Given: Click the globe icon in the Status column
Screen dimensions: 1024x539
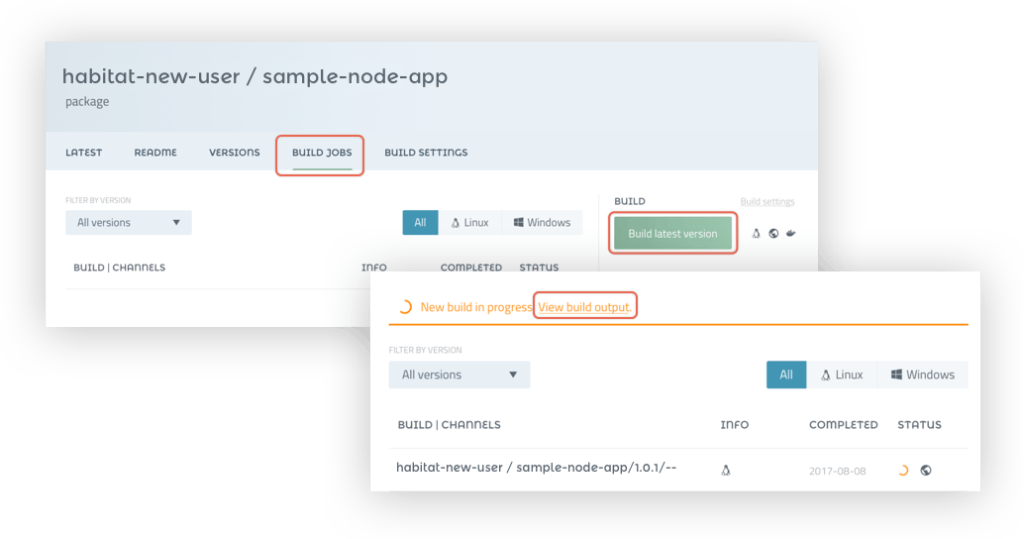Looking at the screenshot, I should [926, 470].
